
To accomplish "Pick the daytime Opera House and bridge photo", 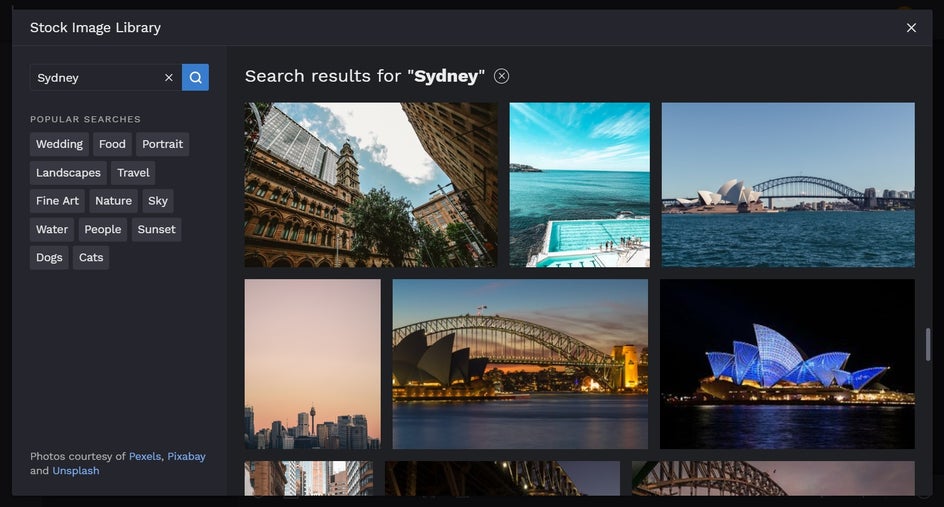I will (787, 184).
